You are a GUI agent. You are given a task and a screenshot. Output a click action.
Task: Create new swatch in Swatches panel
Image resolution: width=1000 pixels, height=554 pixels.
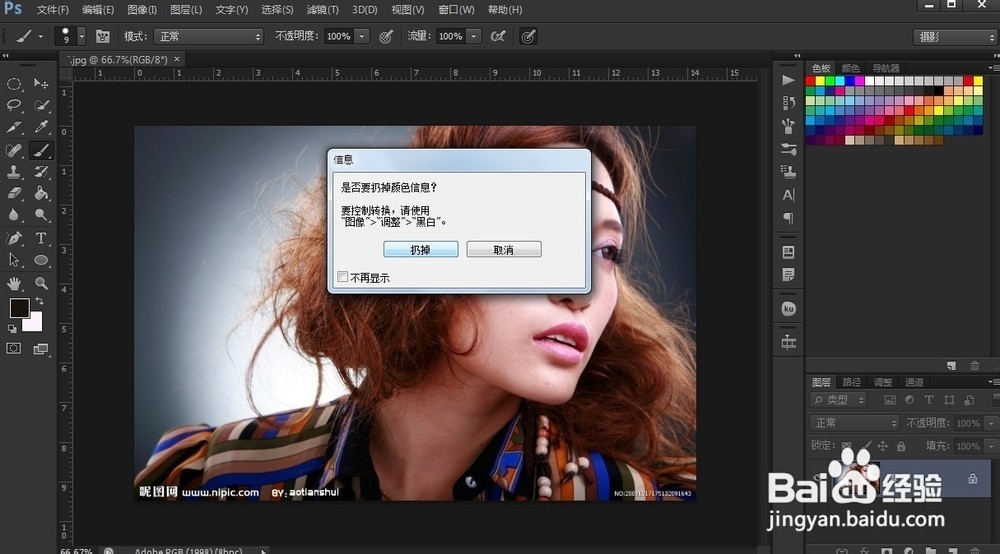(x=951, y=365)
